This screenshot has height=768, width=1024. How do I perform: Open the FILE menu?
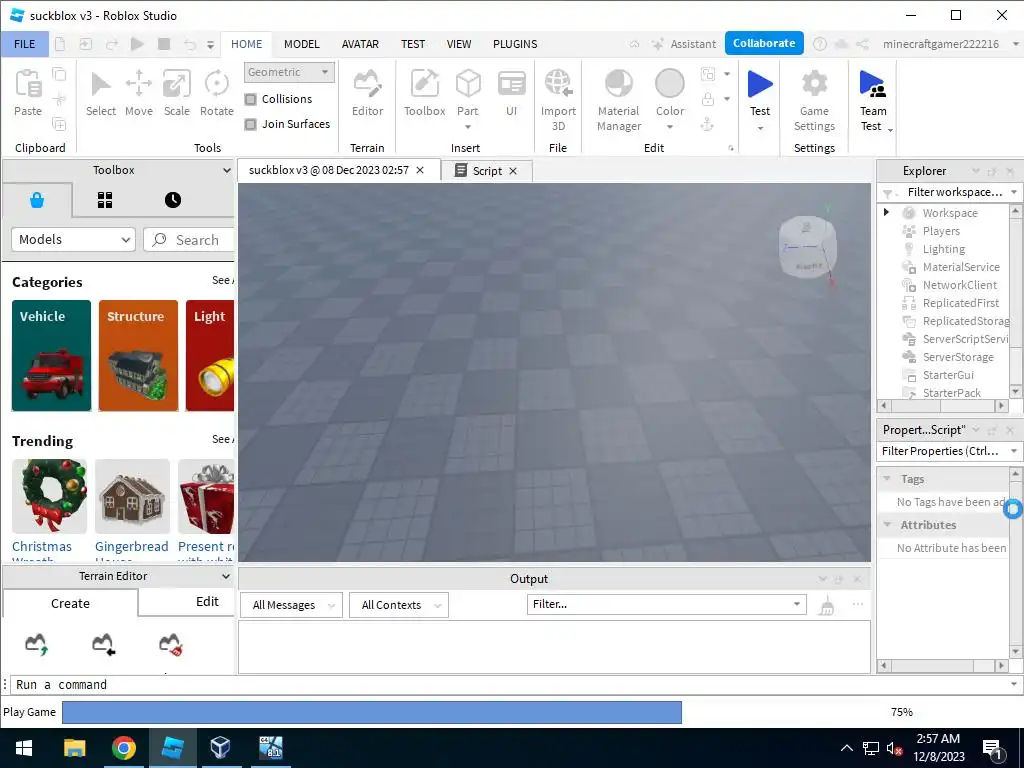(25, 44)
